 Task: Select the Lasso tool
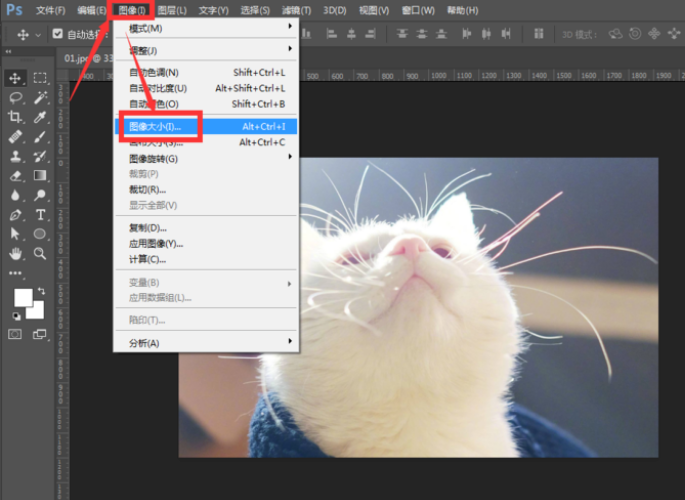16,97
